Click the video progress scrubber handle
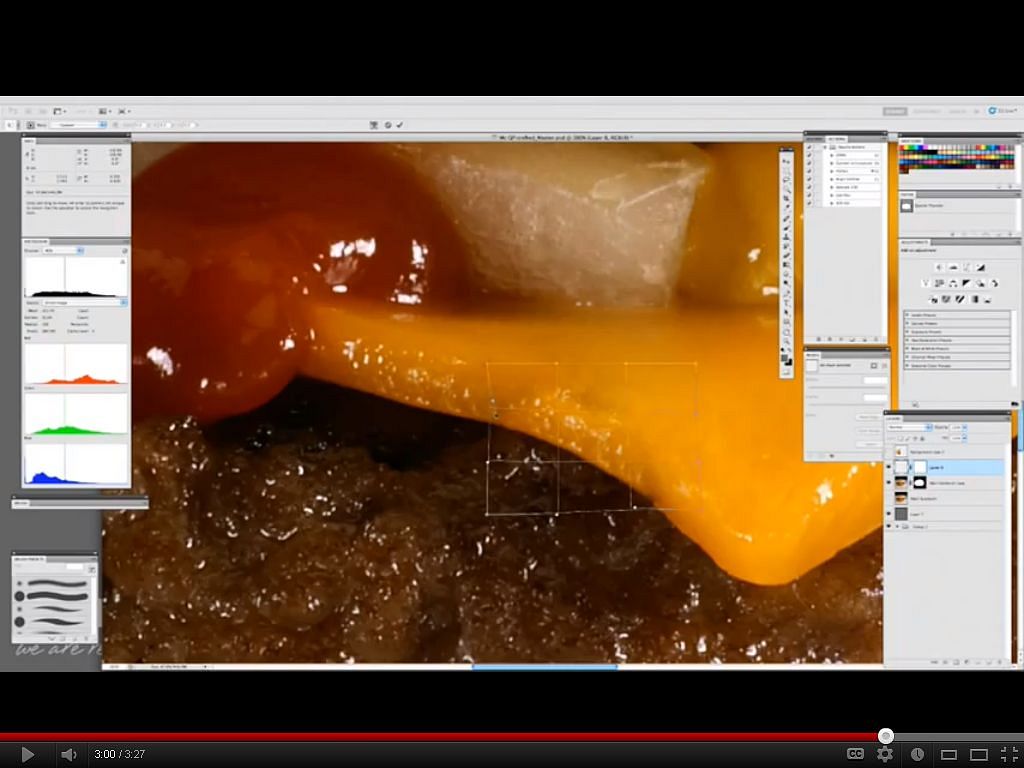 pyautogui.click(x=886, y=736)
